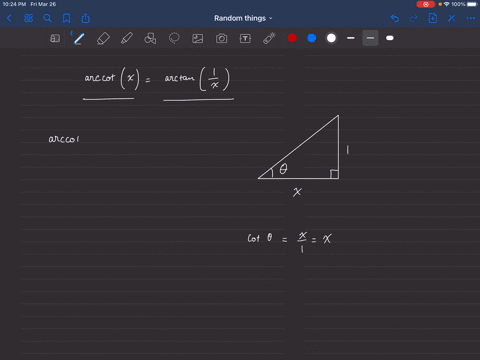Select the Pen tool
Viewport: 480px width, 360px height.
coord(79,38)
